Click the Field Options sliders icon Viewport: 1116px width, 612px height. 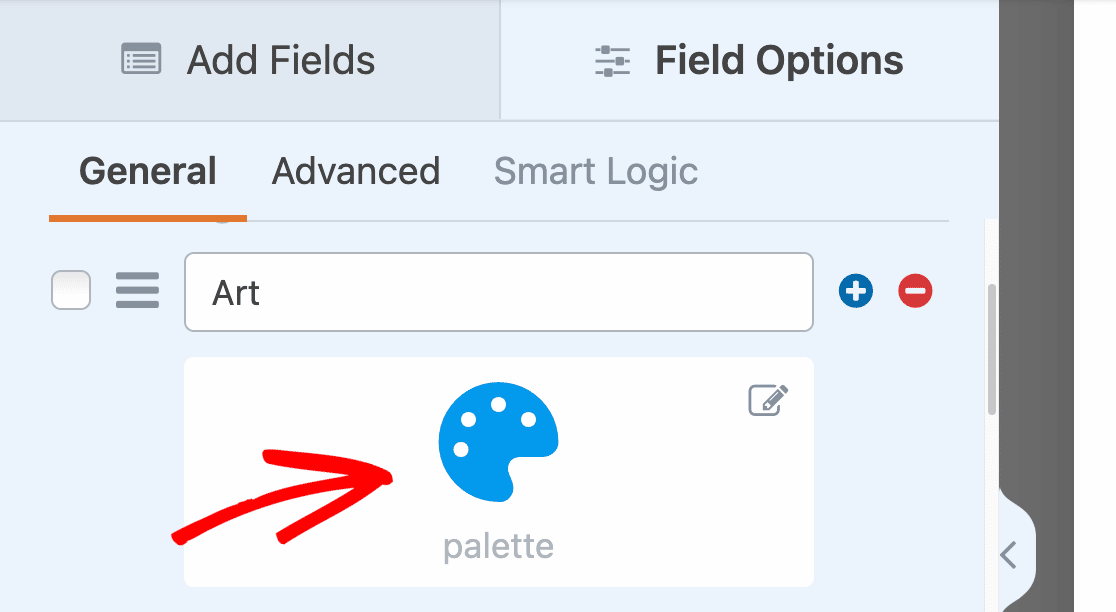pyautogui.click(x=613, y=60)
